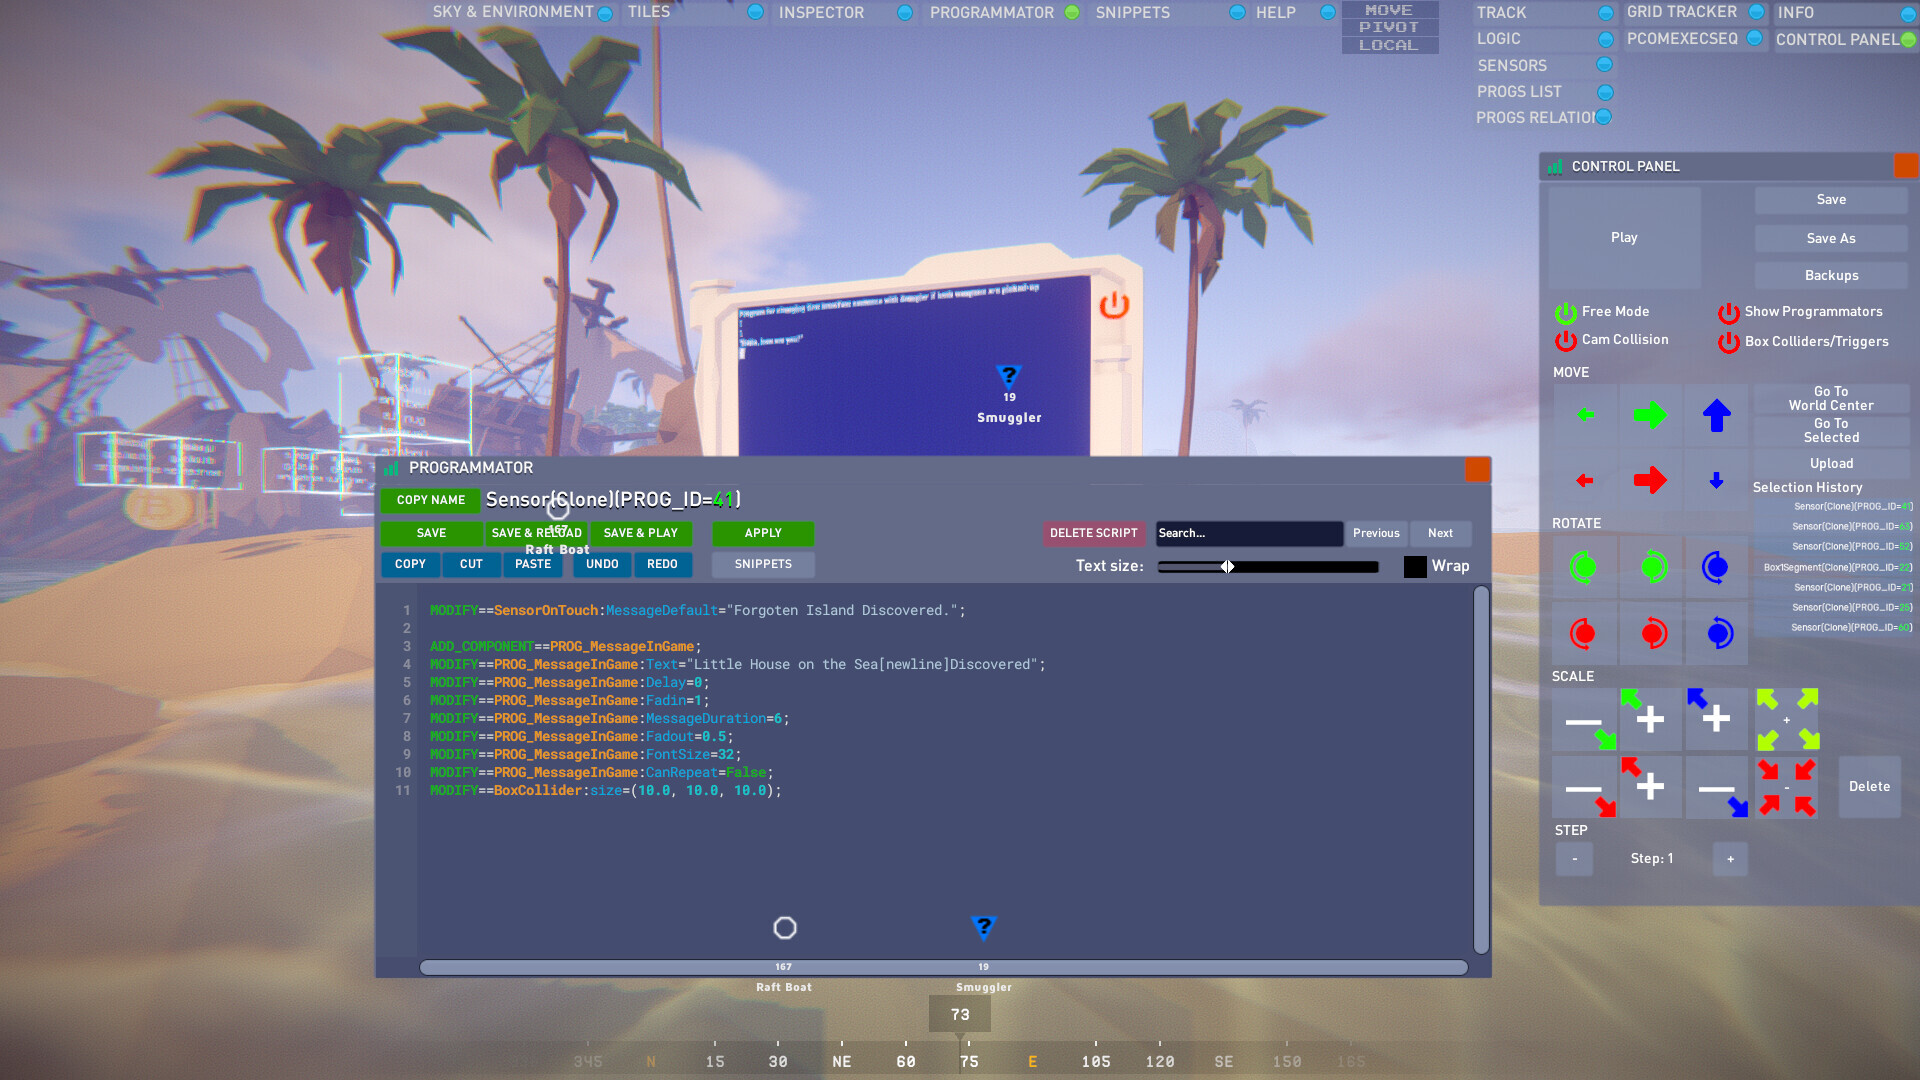Click SAVE & PLAY in Programmator
1920x1080 pixels.
click(640, 533)
